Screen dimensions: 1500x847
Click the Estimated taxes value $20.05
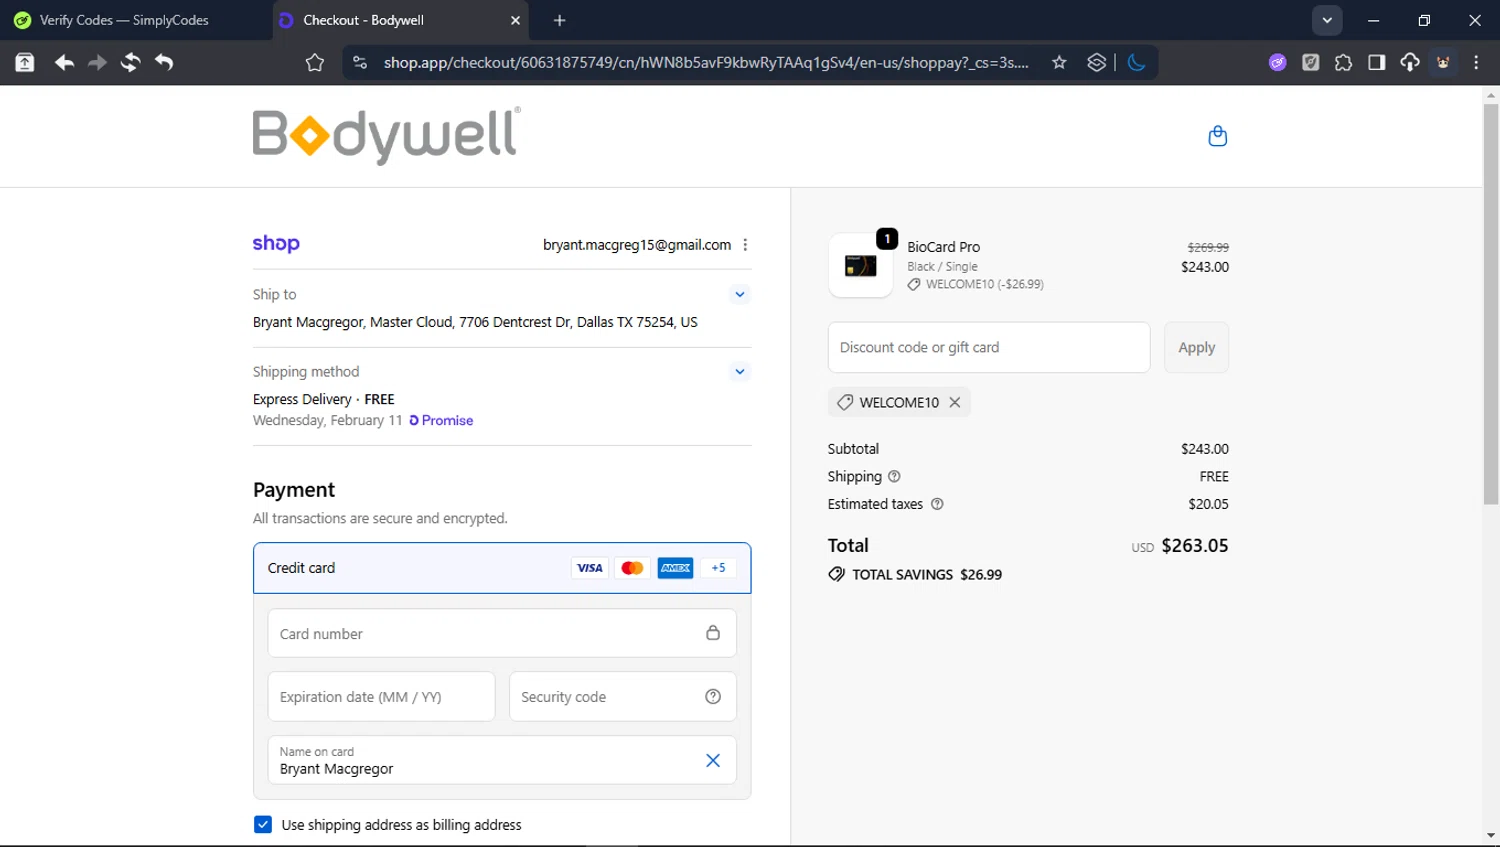pos(1208,504)
